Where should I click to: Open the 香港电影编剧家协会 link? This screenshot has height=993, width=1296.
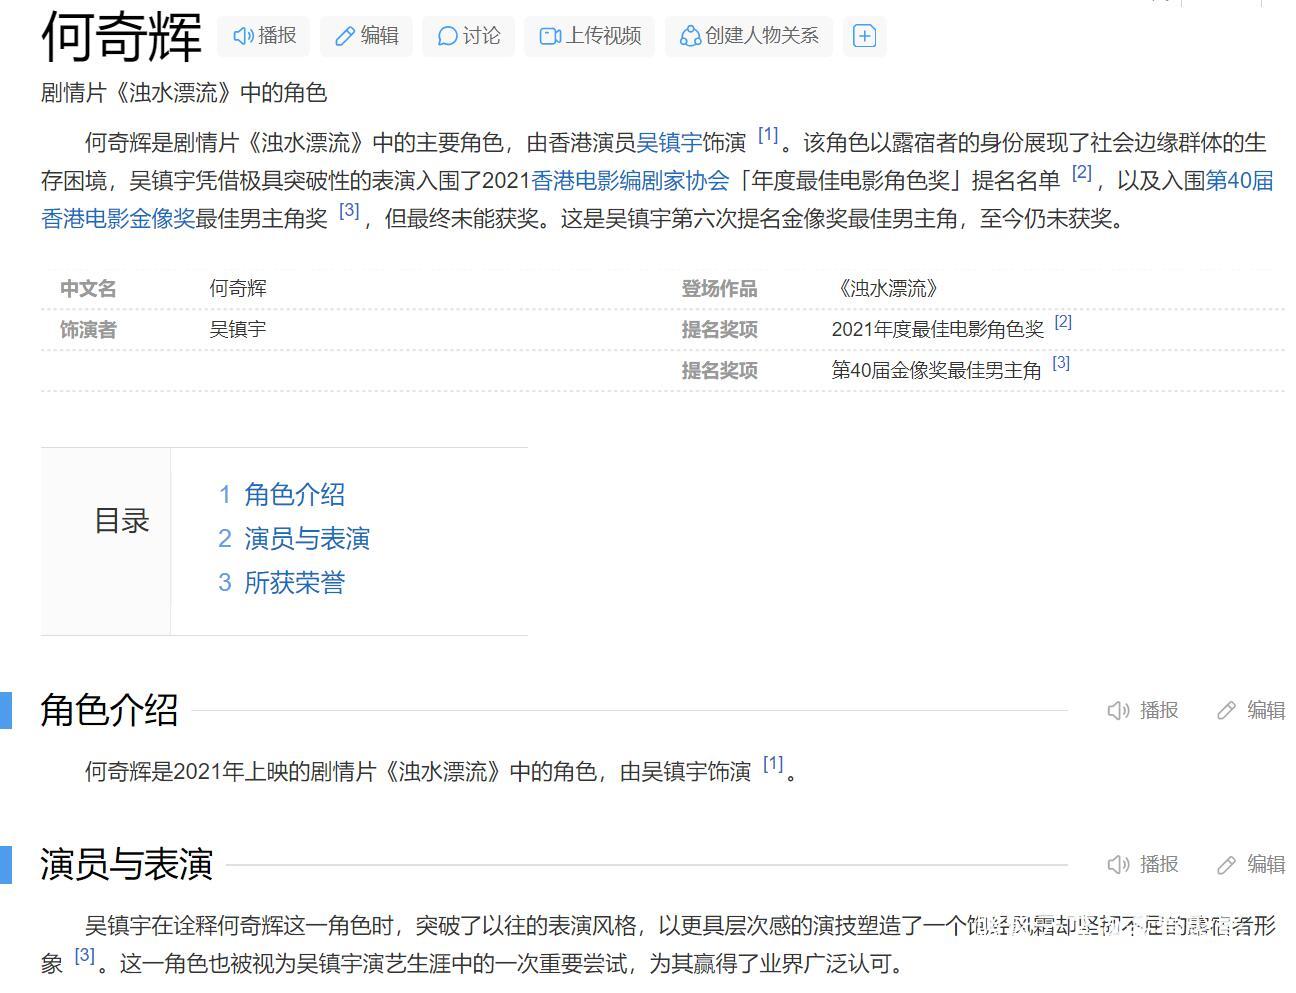630,181
